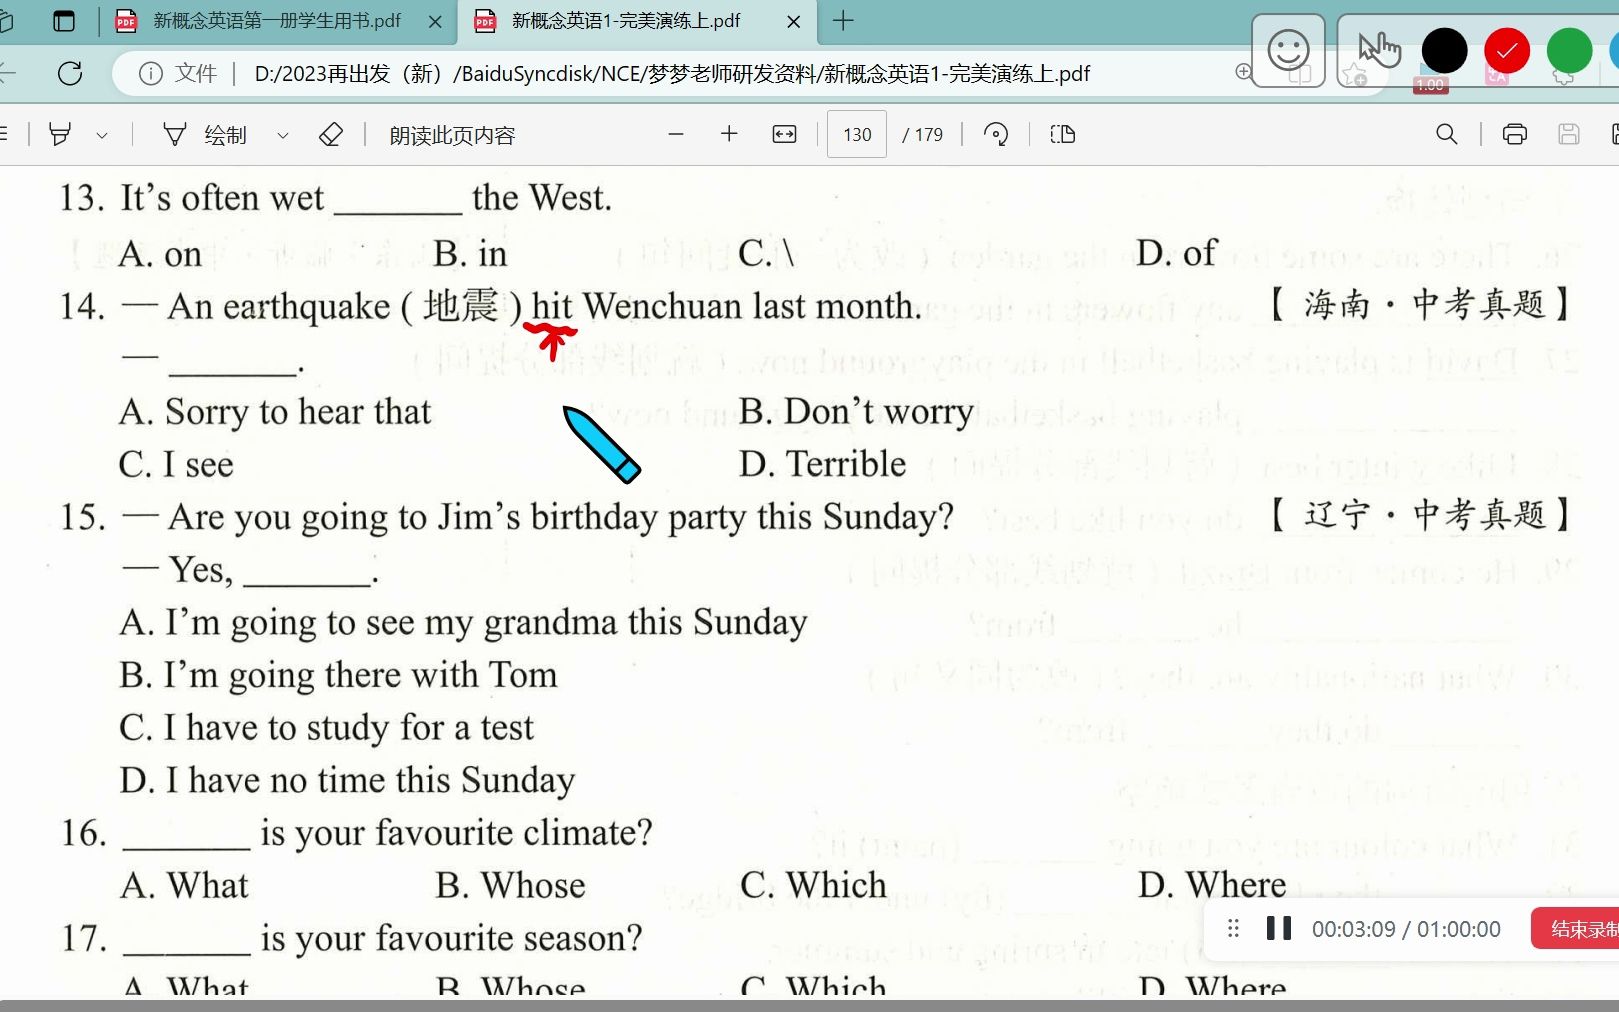Select the eraser tool
The width and height of the screenshot is (1619, 1012).
tap(331, 135)
